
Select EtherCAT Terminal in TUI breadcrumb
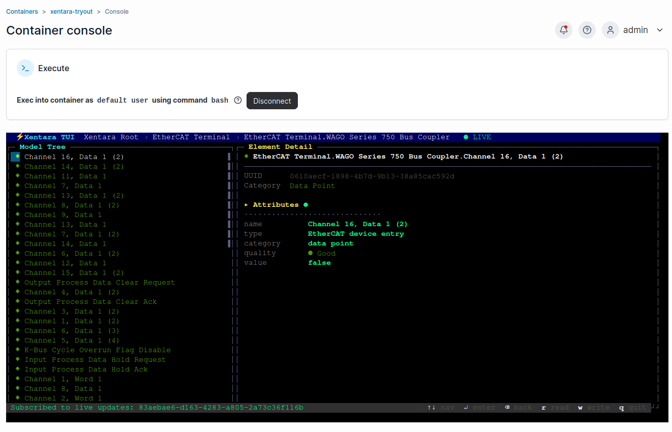pos(191,137)
